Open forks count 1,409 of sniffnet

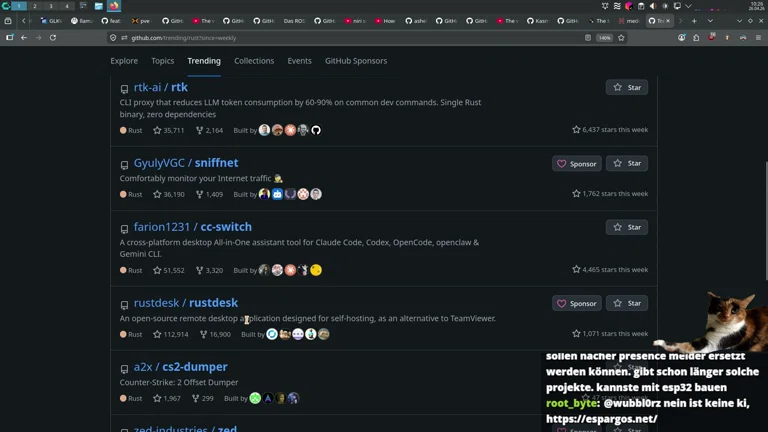coord(209,194)
